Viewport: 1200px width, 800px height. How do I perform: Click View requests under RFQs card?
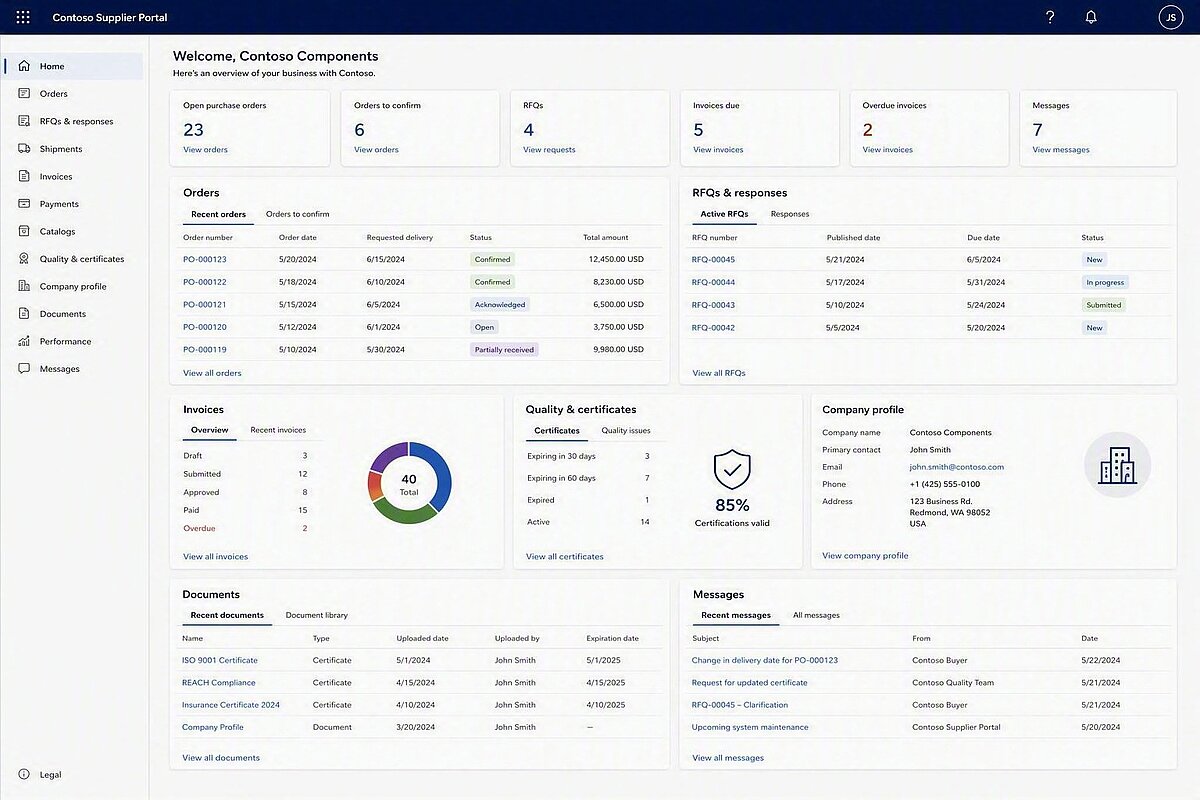click(x=549, y=150)
